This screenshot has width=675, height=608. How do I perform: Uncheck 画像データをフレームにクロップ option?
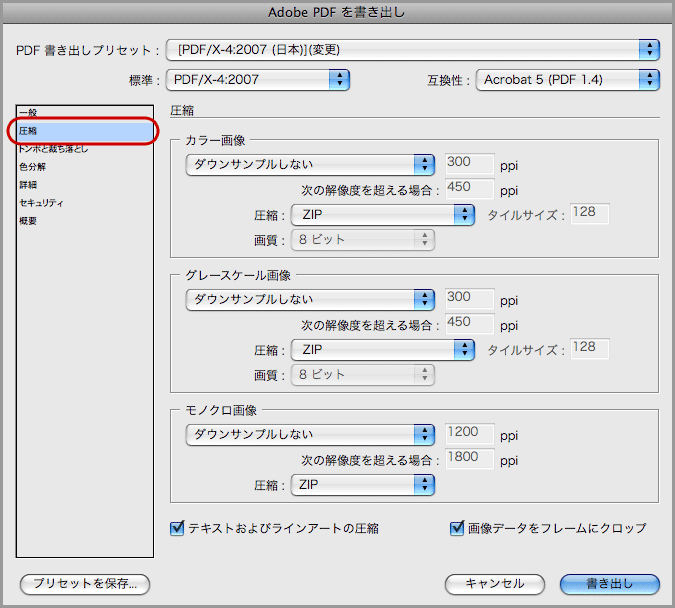458,528
